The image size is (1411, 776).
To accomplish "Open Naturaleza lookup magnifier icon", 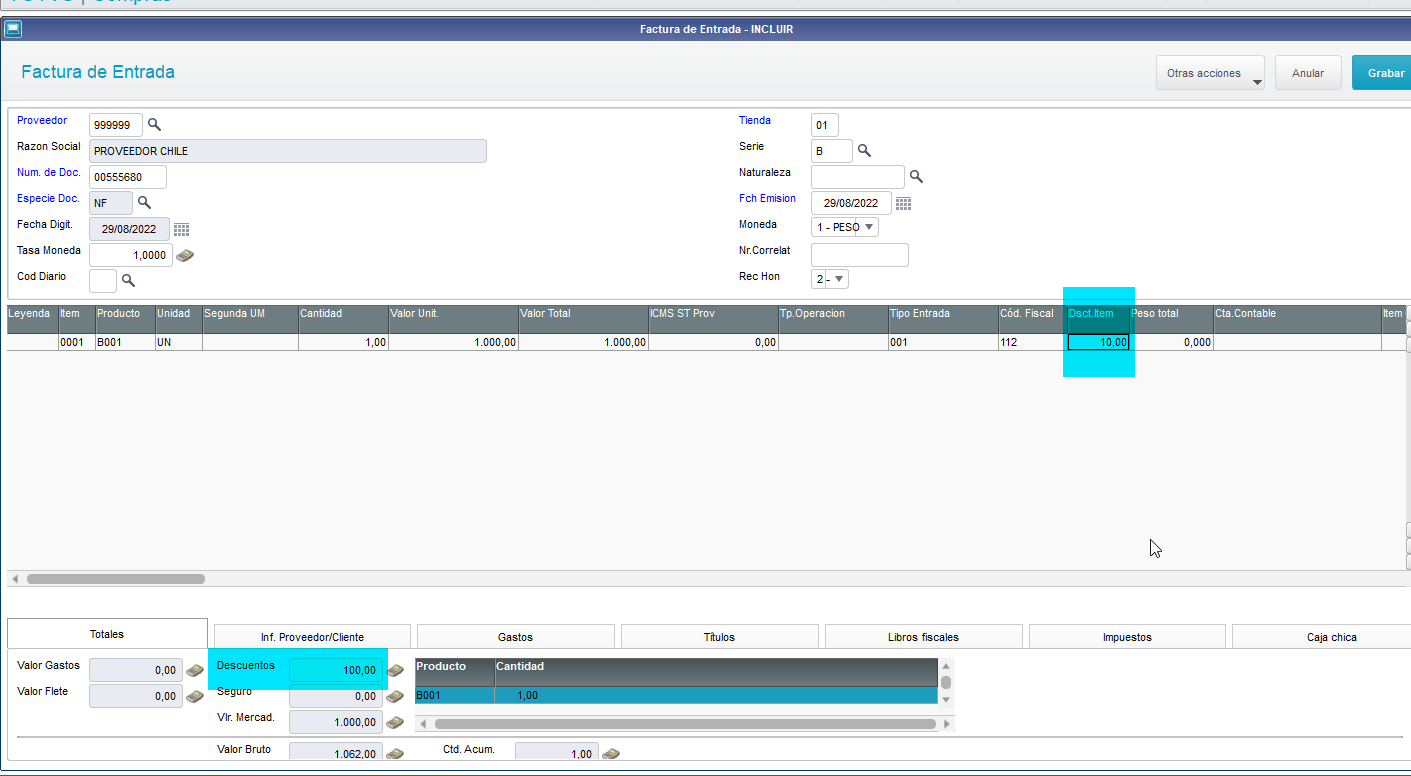I will click(916, 177).
